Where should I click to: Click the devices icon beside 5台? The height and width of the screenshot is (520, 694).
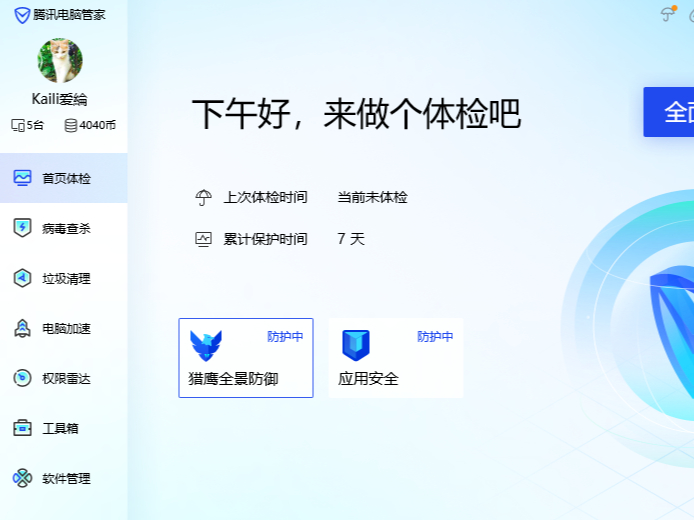[x=18, y=126]
